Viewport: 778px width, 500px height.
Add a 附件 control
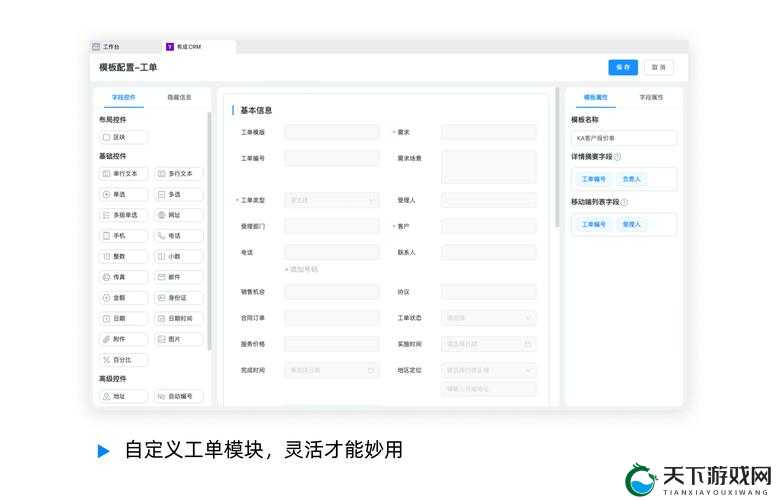[x=123, y=339]
